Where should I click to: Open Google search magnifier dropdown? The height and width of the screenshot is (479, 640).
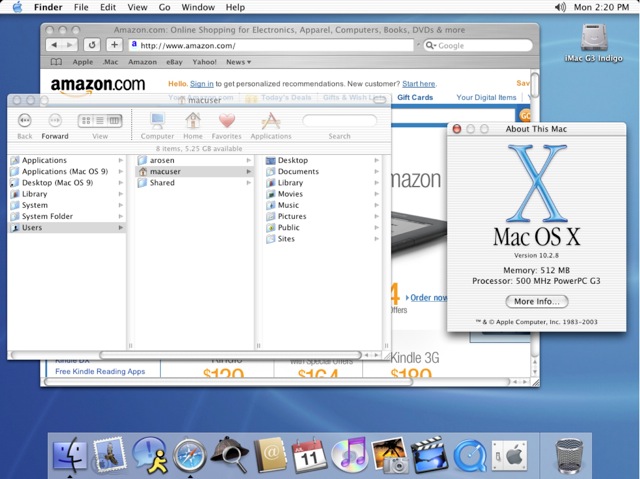tap(431, 45)
